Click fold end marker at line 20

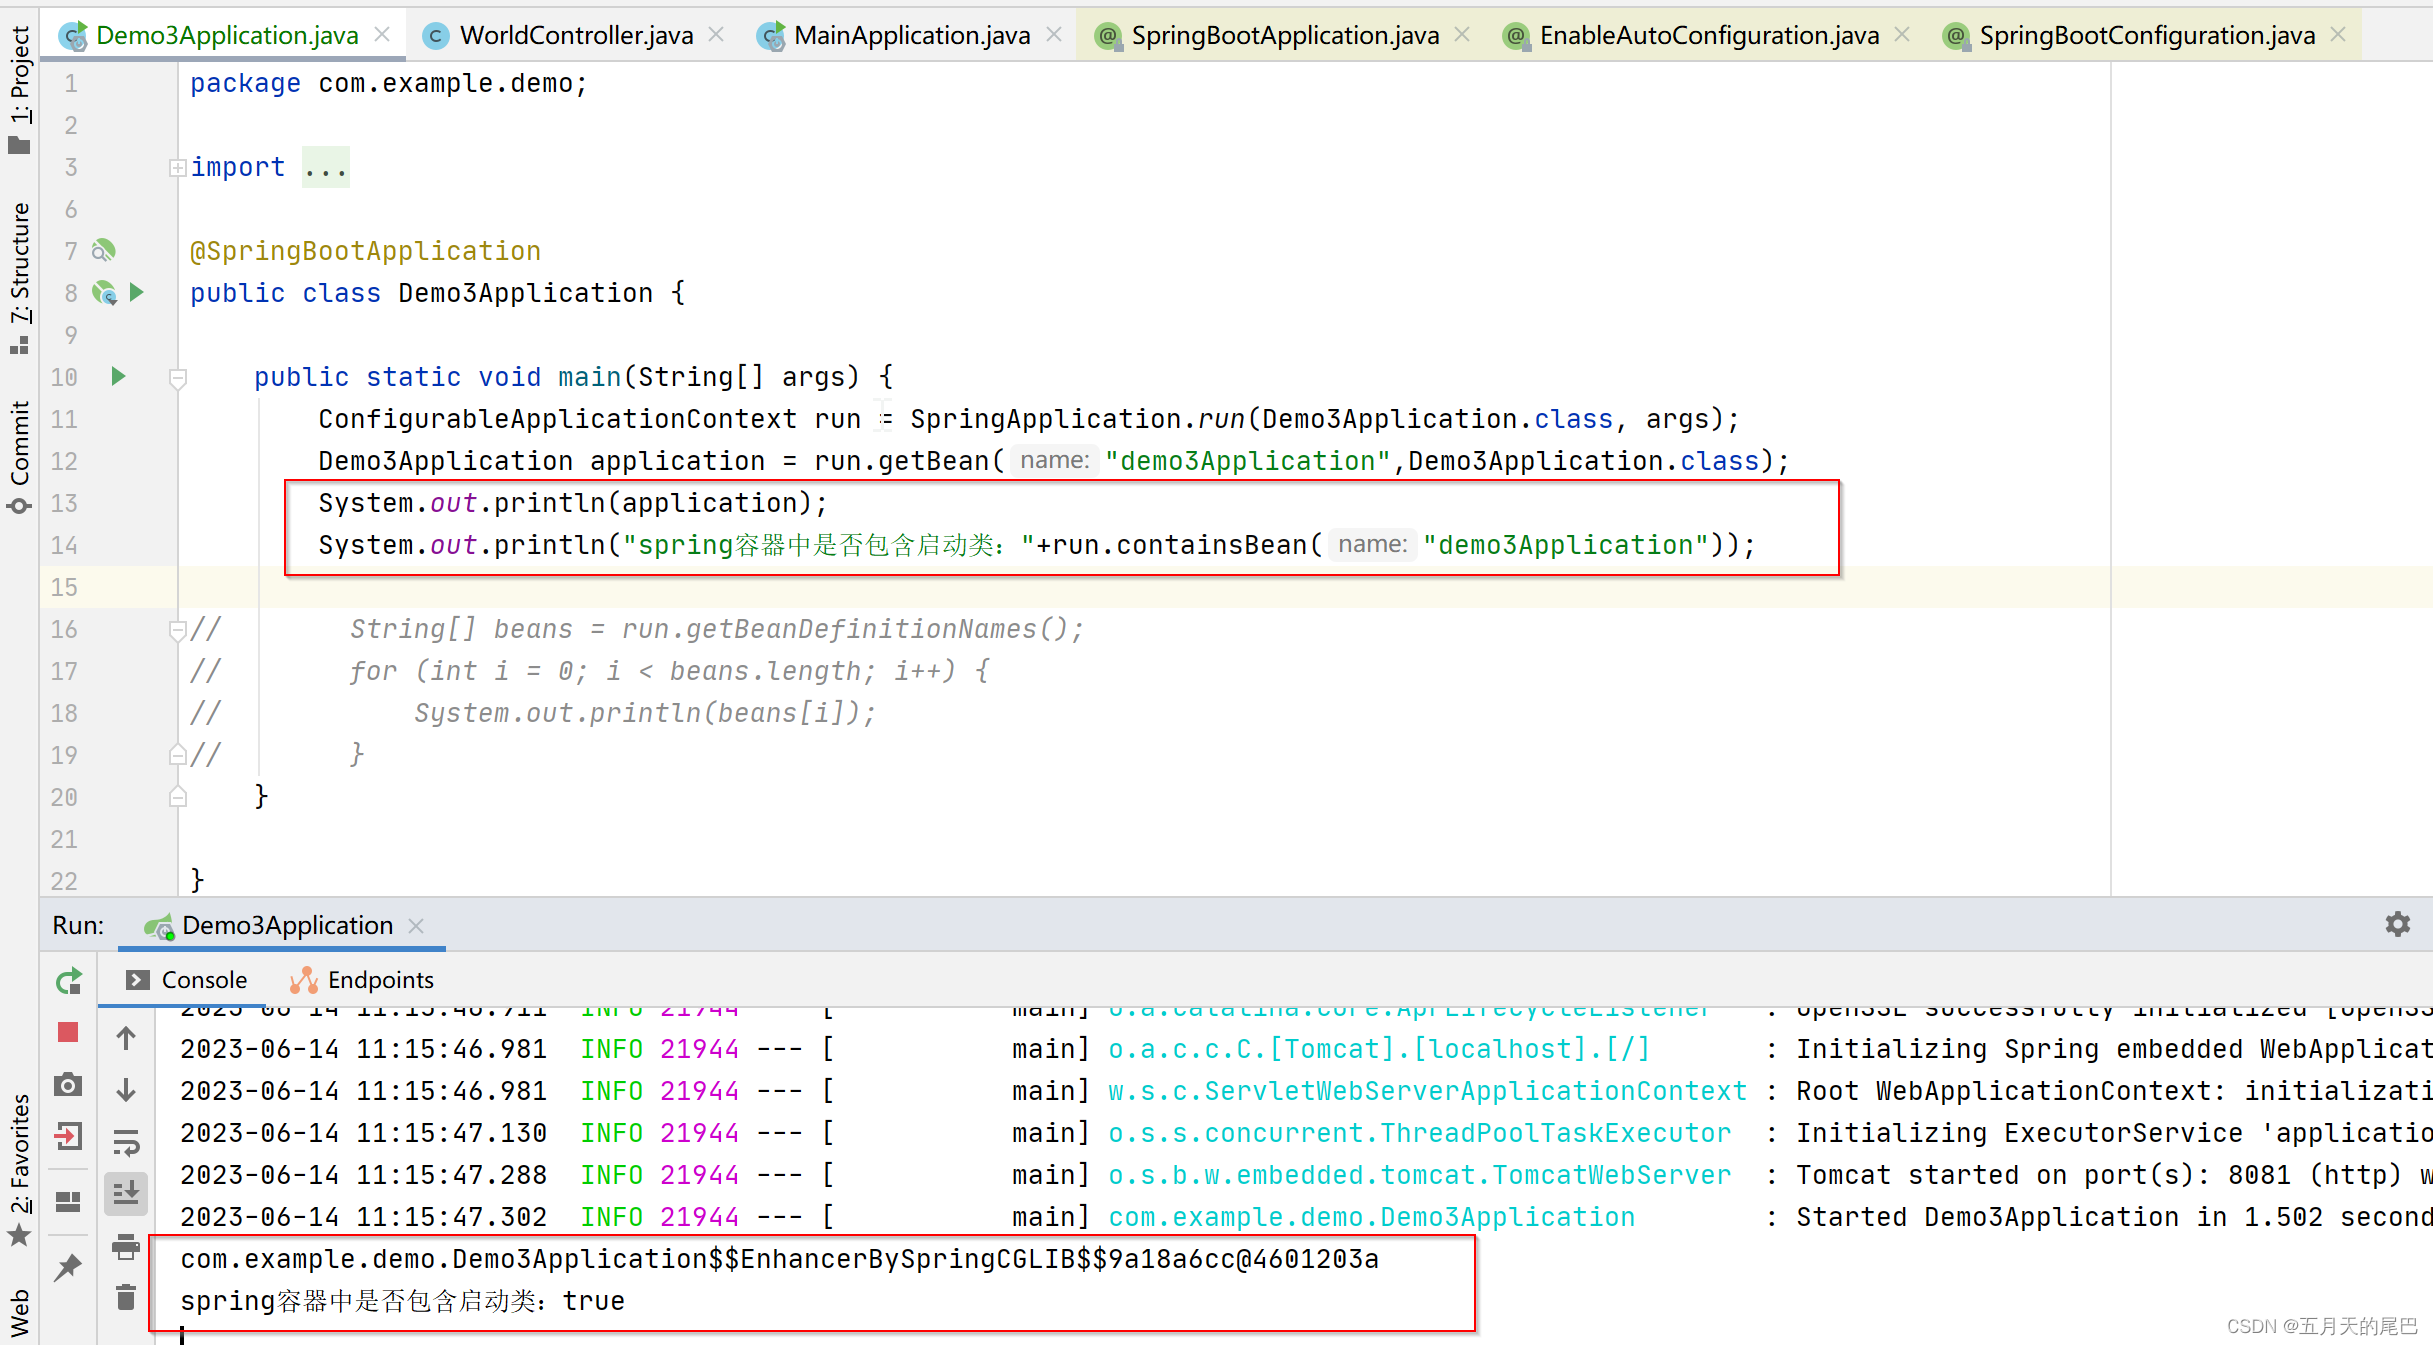178,797
